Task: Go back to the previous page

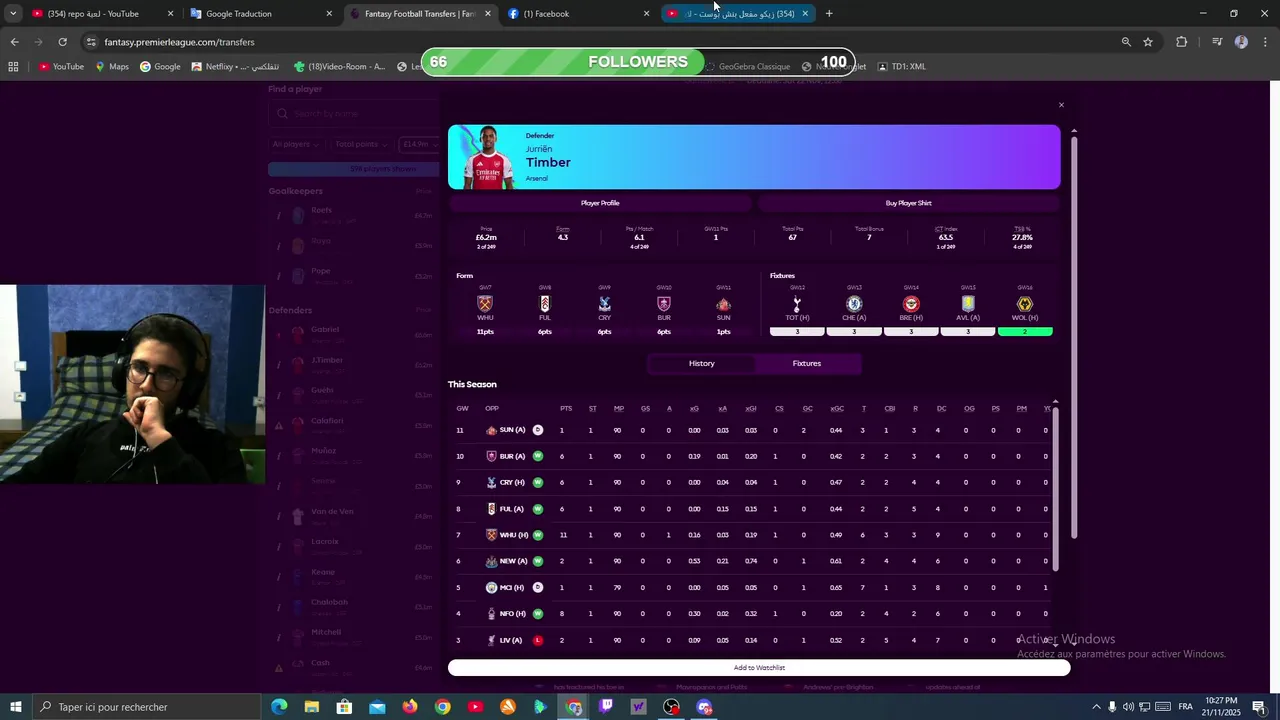Action: 14,42
